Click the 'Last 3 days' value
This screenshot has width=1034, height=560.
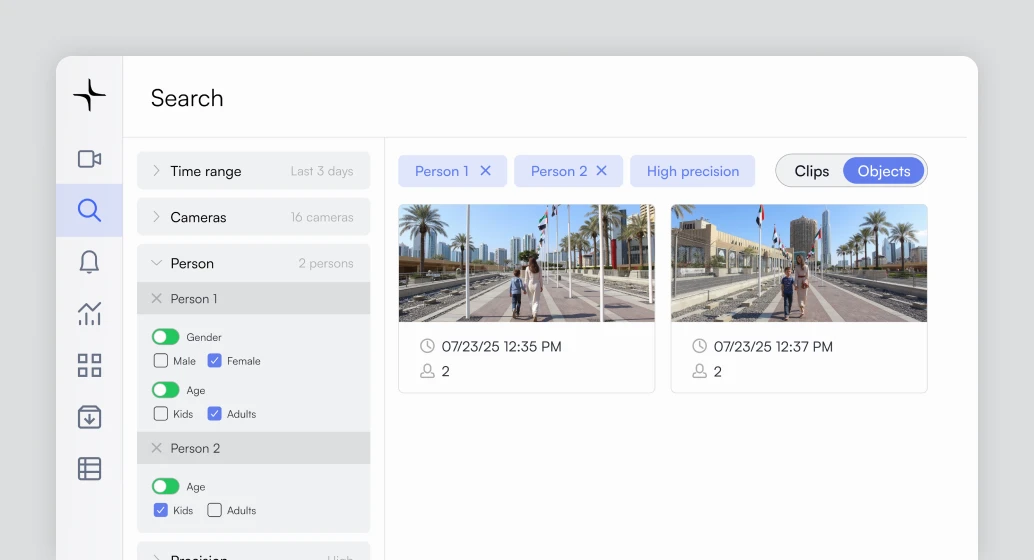pos(322,171)
